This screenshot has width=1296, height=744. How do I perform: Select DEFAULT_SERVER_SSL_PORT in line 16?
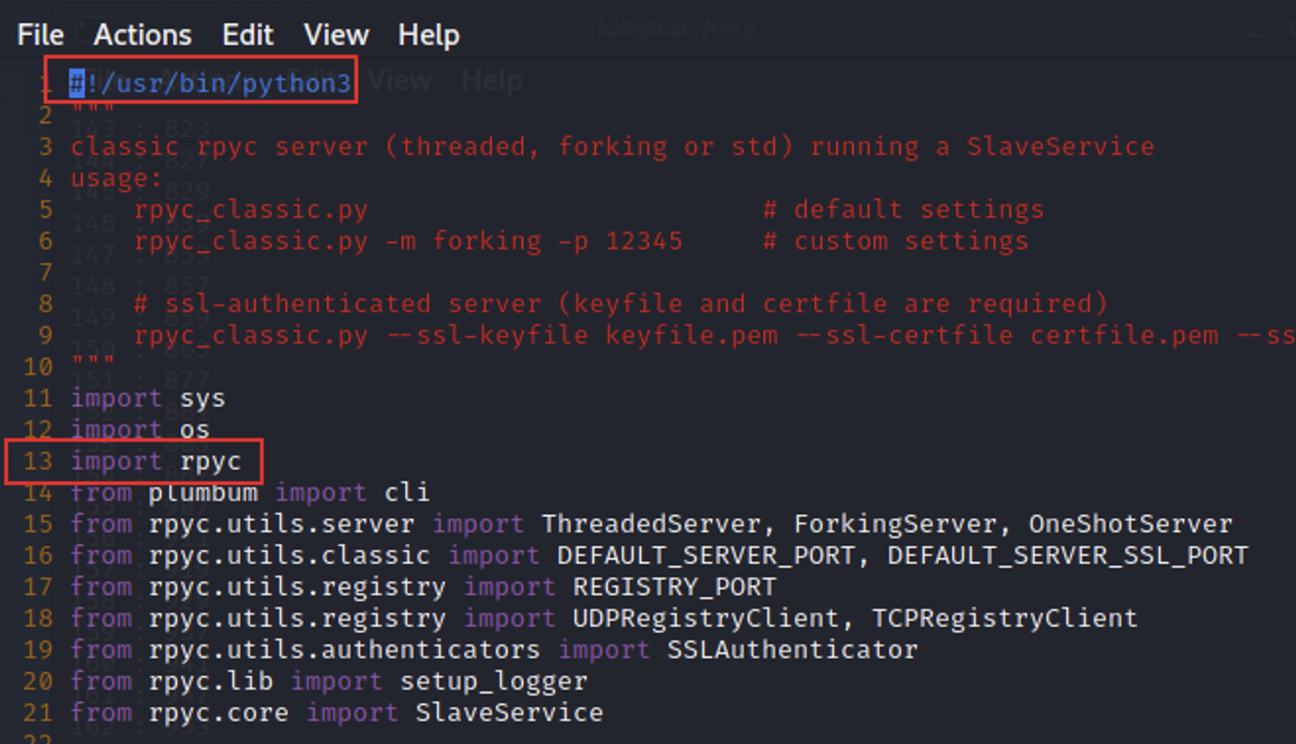pos(1067,556)
